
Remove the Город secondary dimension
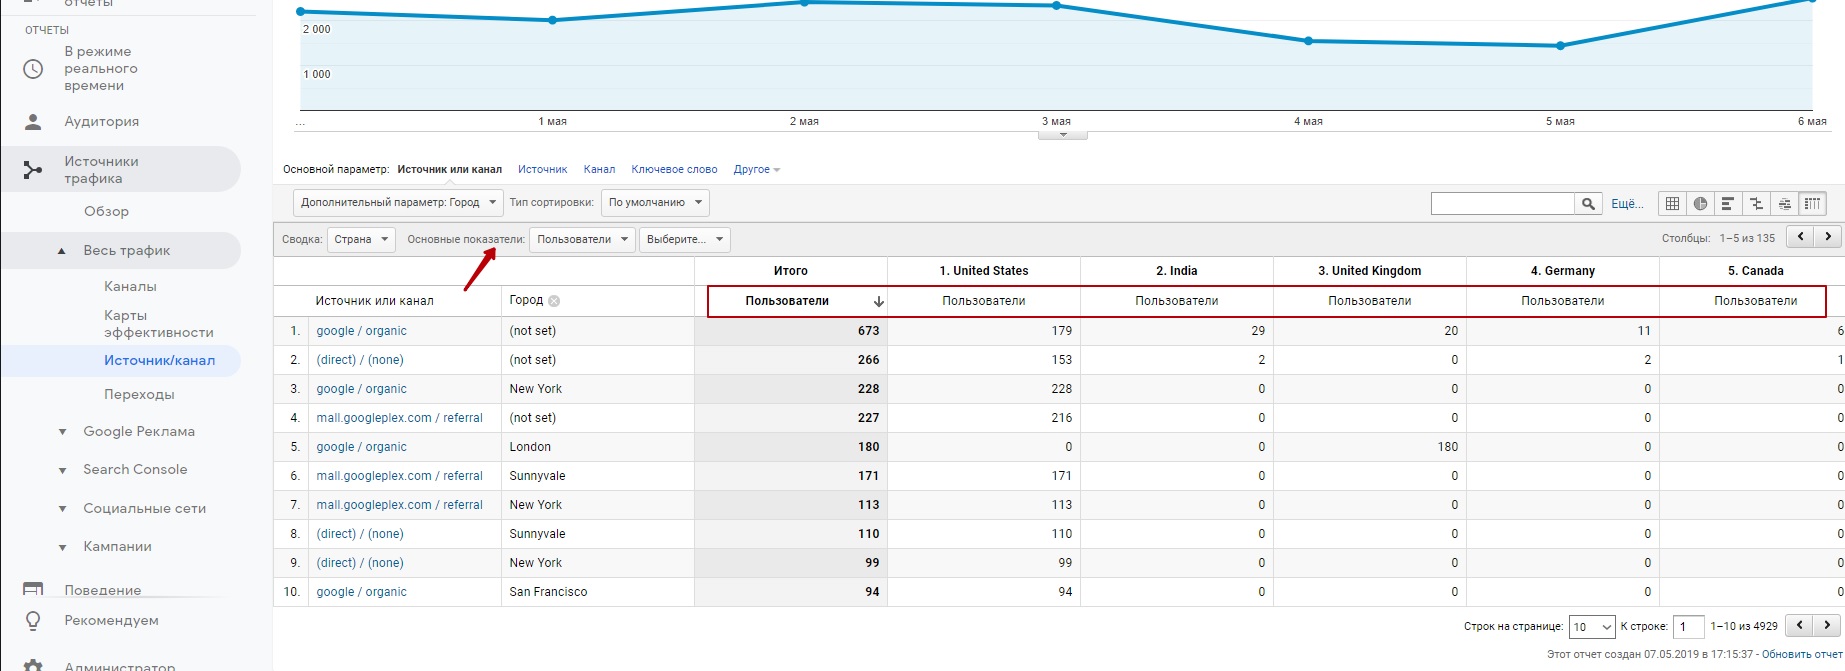coord(554,300)
